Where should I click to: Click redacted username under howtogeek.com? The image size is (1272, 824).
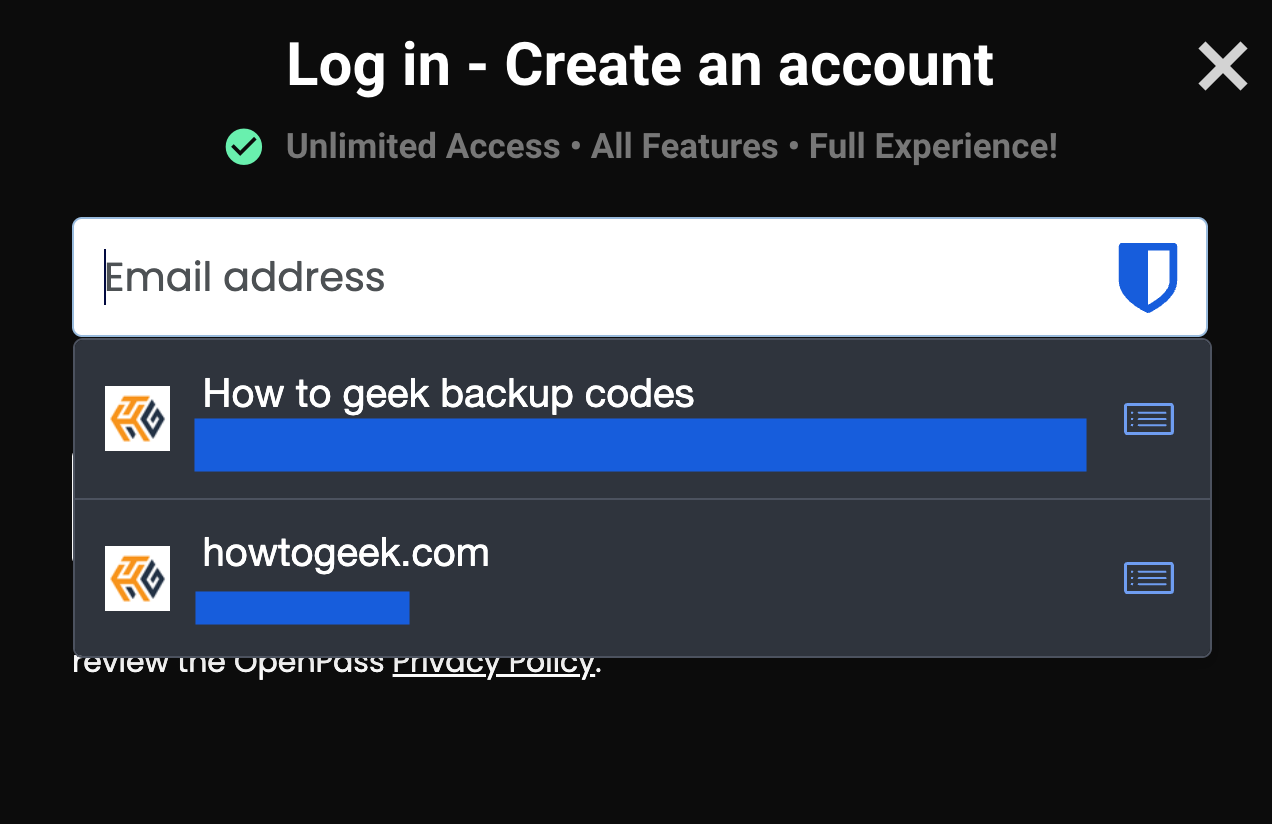tap(302, 607)
